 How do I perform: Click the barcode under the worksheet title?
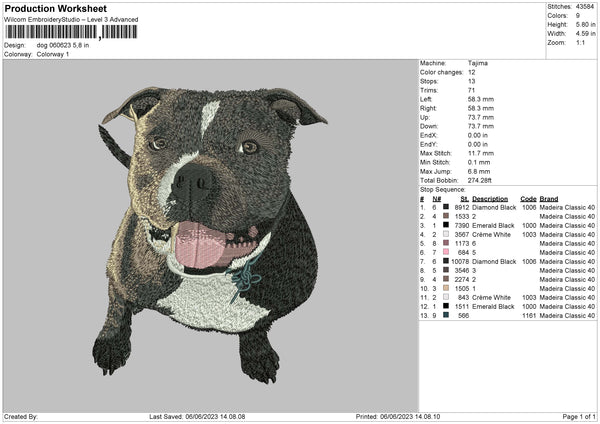(71, 32)
